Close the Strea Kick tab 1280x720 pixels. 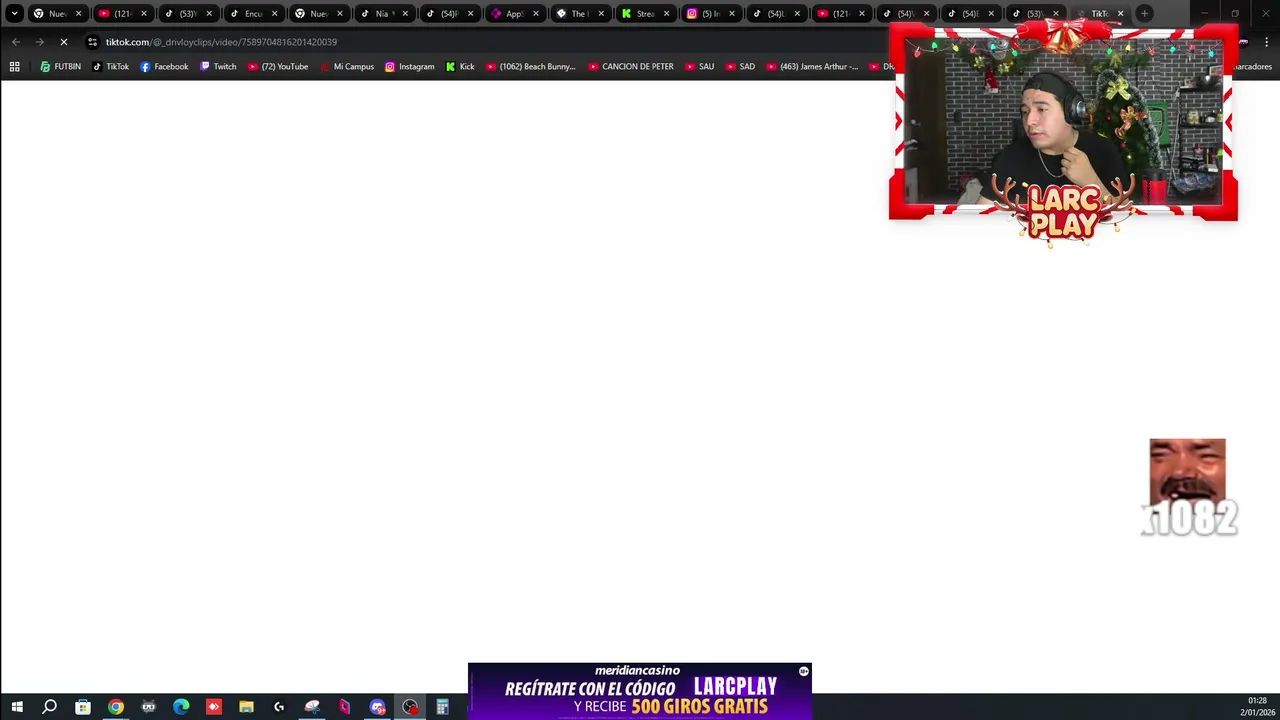click(x=666, y=14)
